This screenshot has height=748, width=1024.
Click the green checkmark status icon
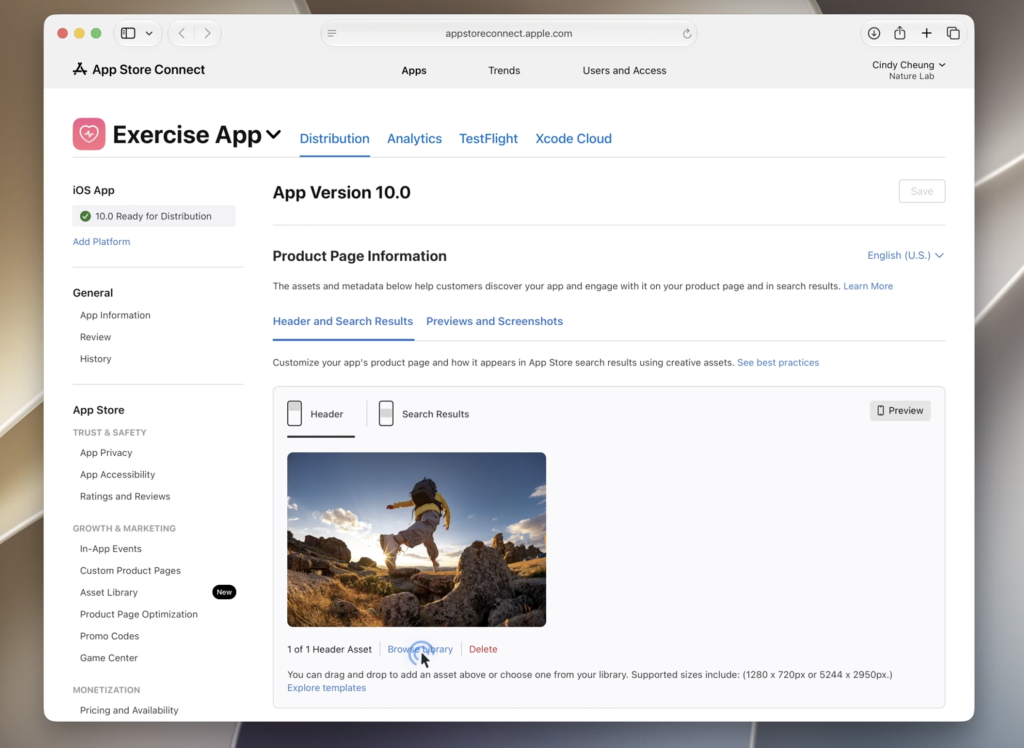point(85,216)
